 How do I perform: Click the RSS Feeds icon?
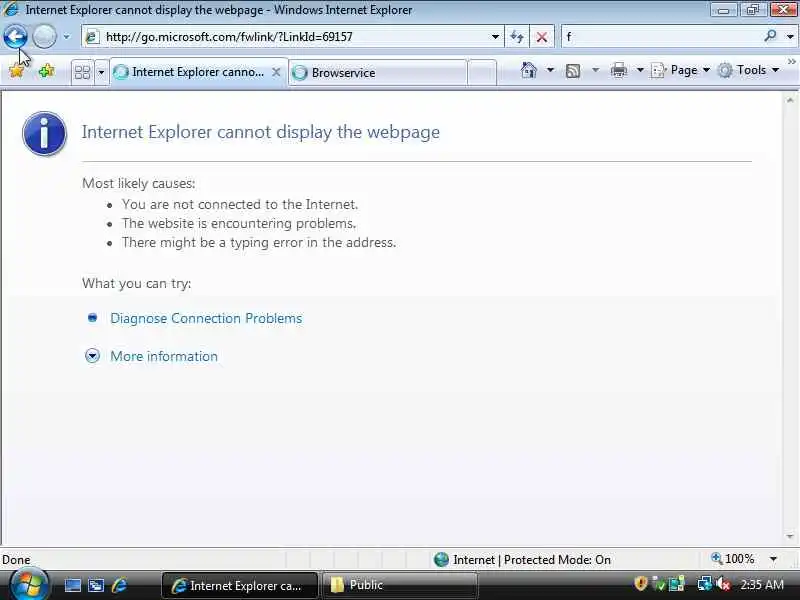573,71
